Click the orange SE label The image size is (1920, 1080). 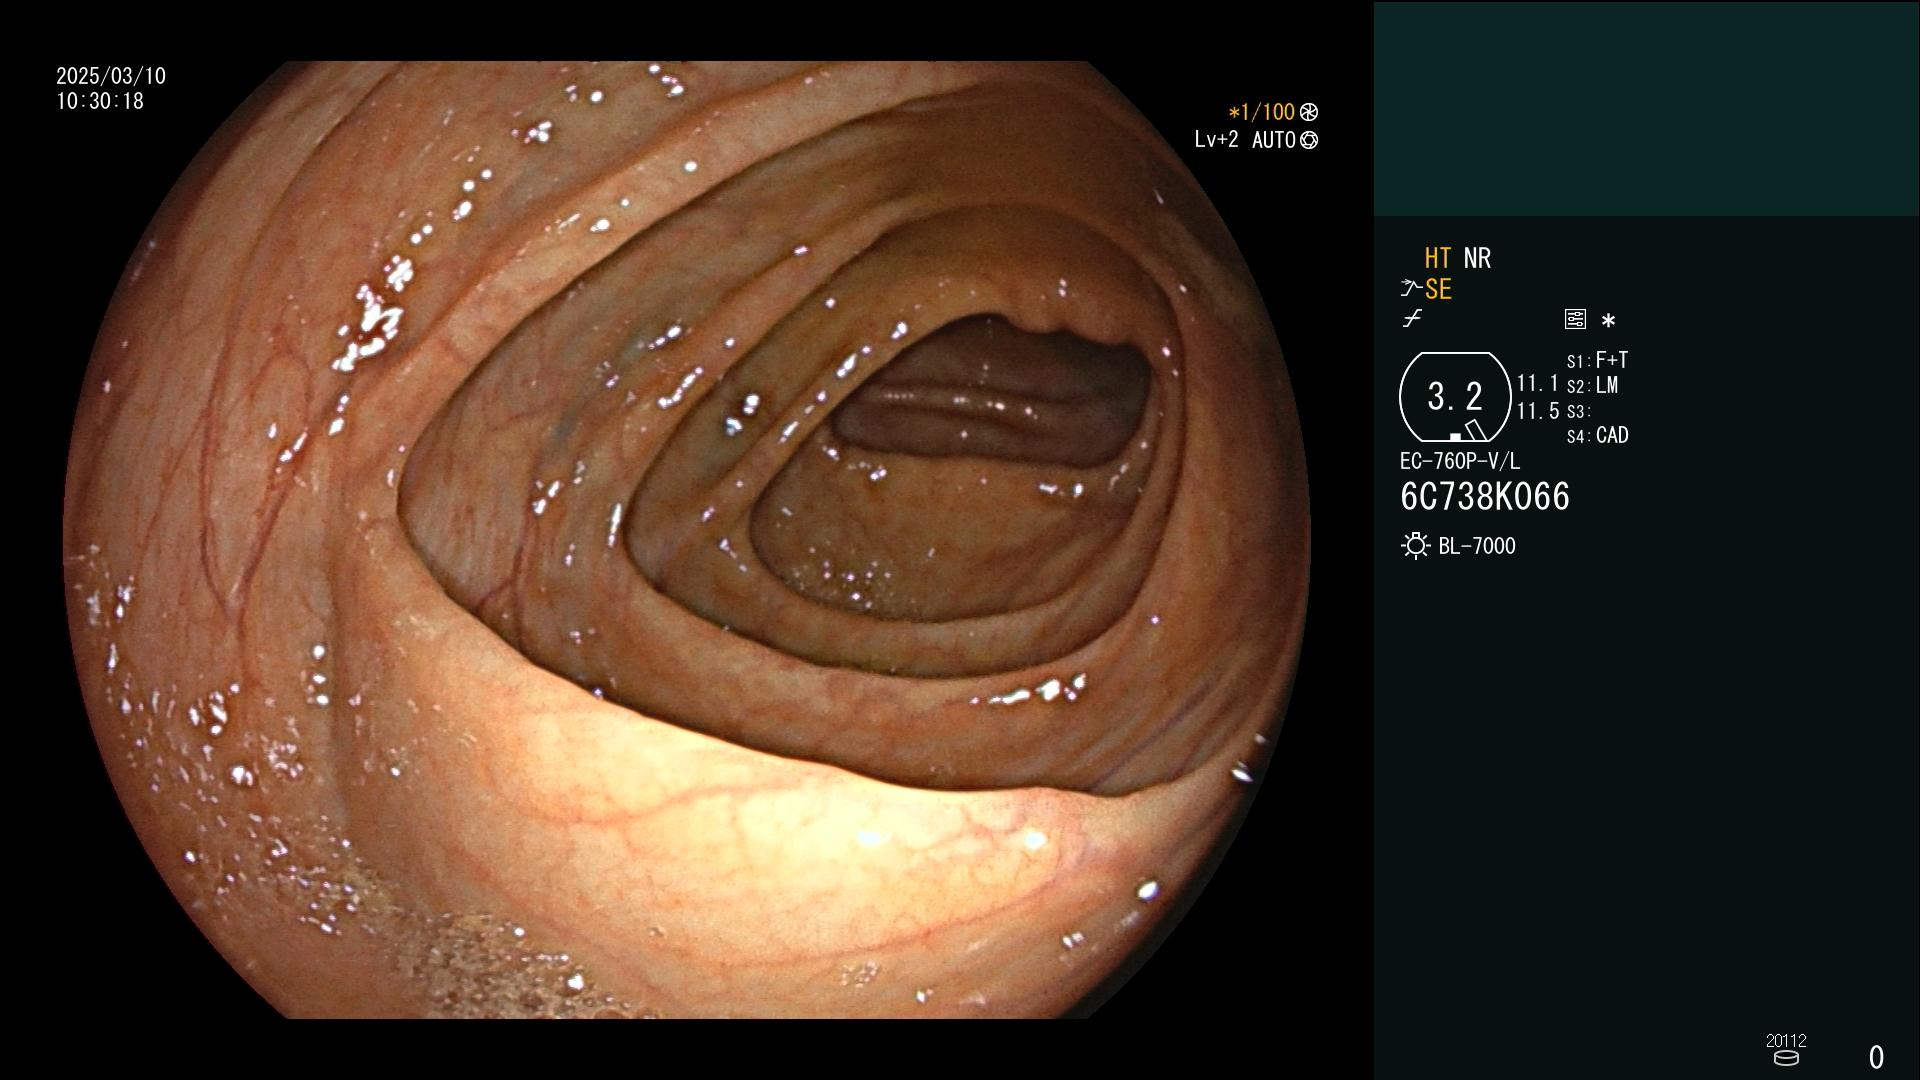click(x=1438, y=289)
